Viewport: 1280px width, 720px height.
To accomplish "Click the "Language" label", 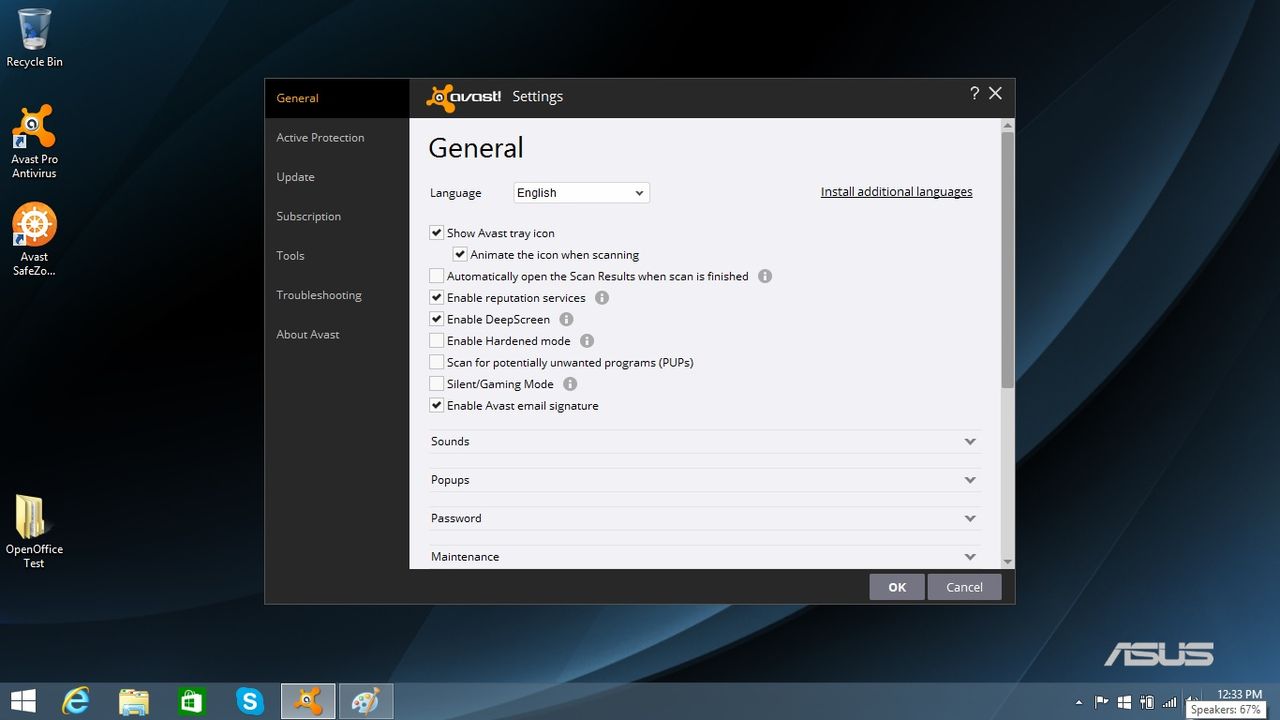I will (456, 193).
